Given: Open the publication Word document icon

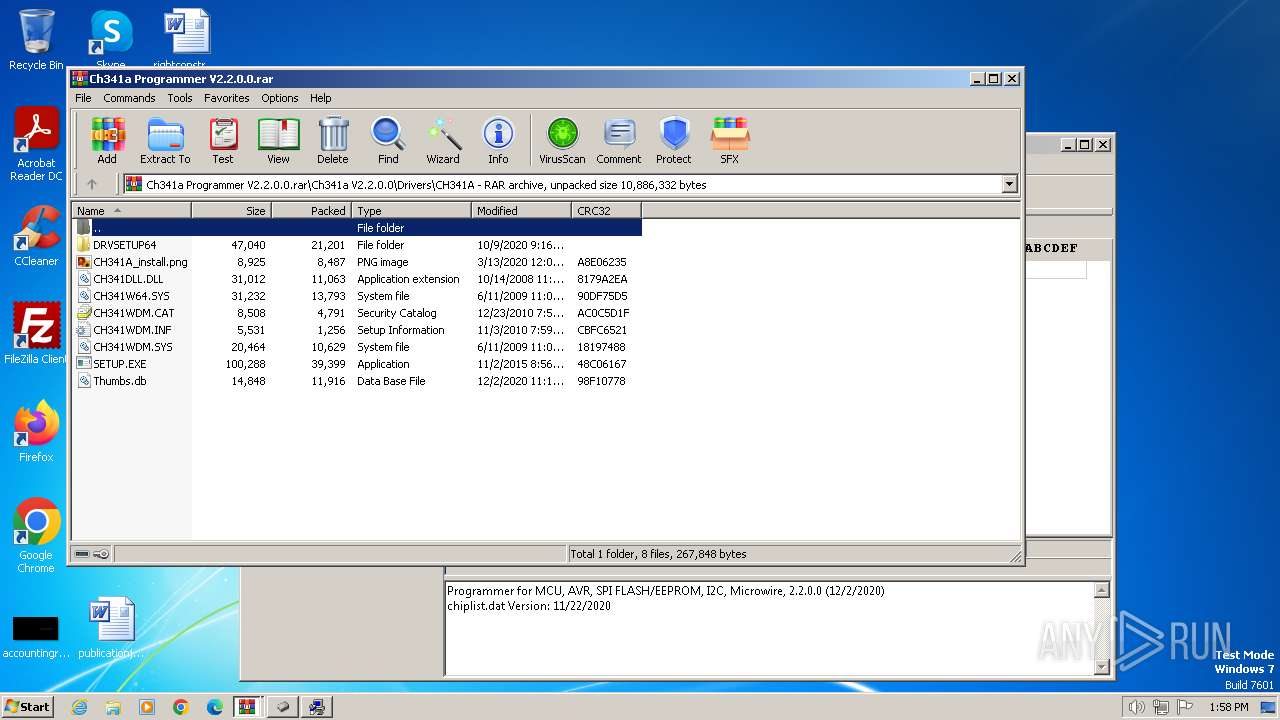Looking at the screenshot, I should click(x=110, y=628).
